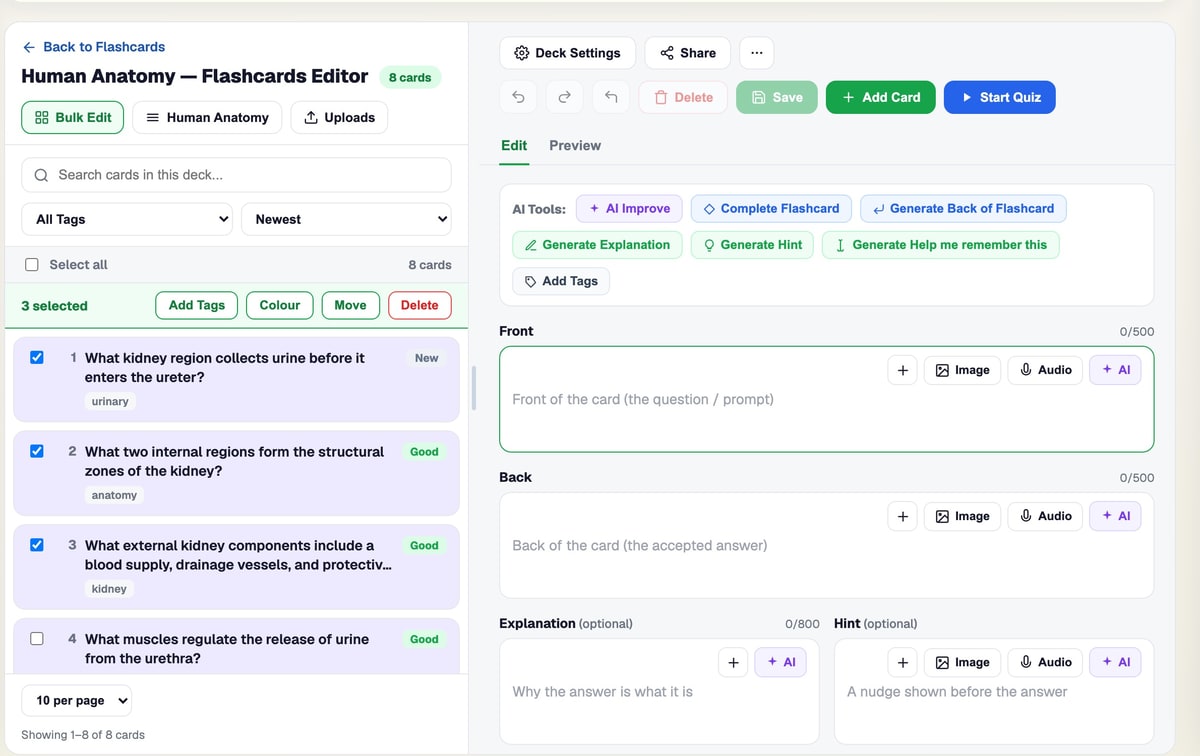This screenshot has width=1200, height=756.
Task: Click the kidney tag on card 3
Action: pyautogui.click(x=109, y=589)
